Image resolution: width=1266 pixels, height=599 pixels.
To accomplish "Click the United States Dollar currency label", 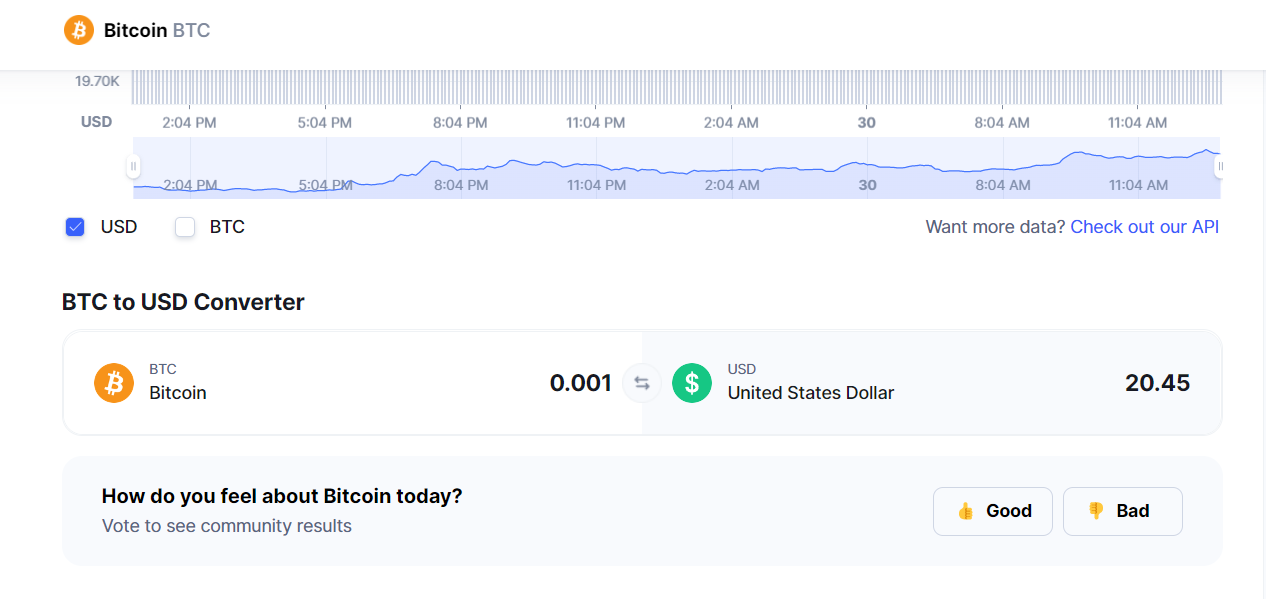I will [811, 393].
